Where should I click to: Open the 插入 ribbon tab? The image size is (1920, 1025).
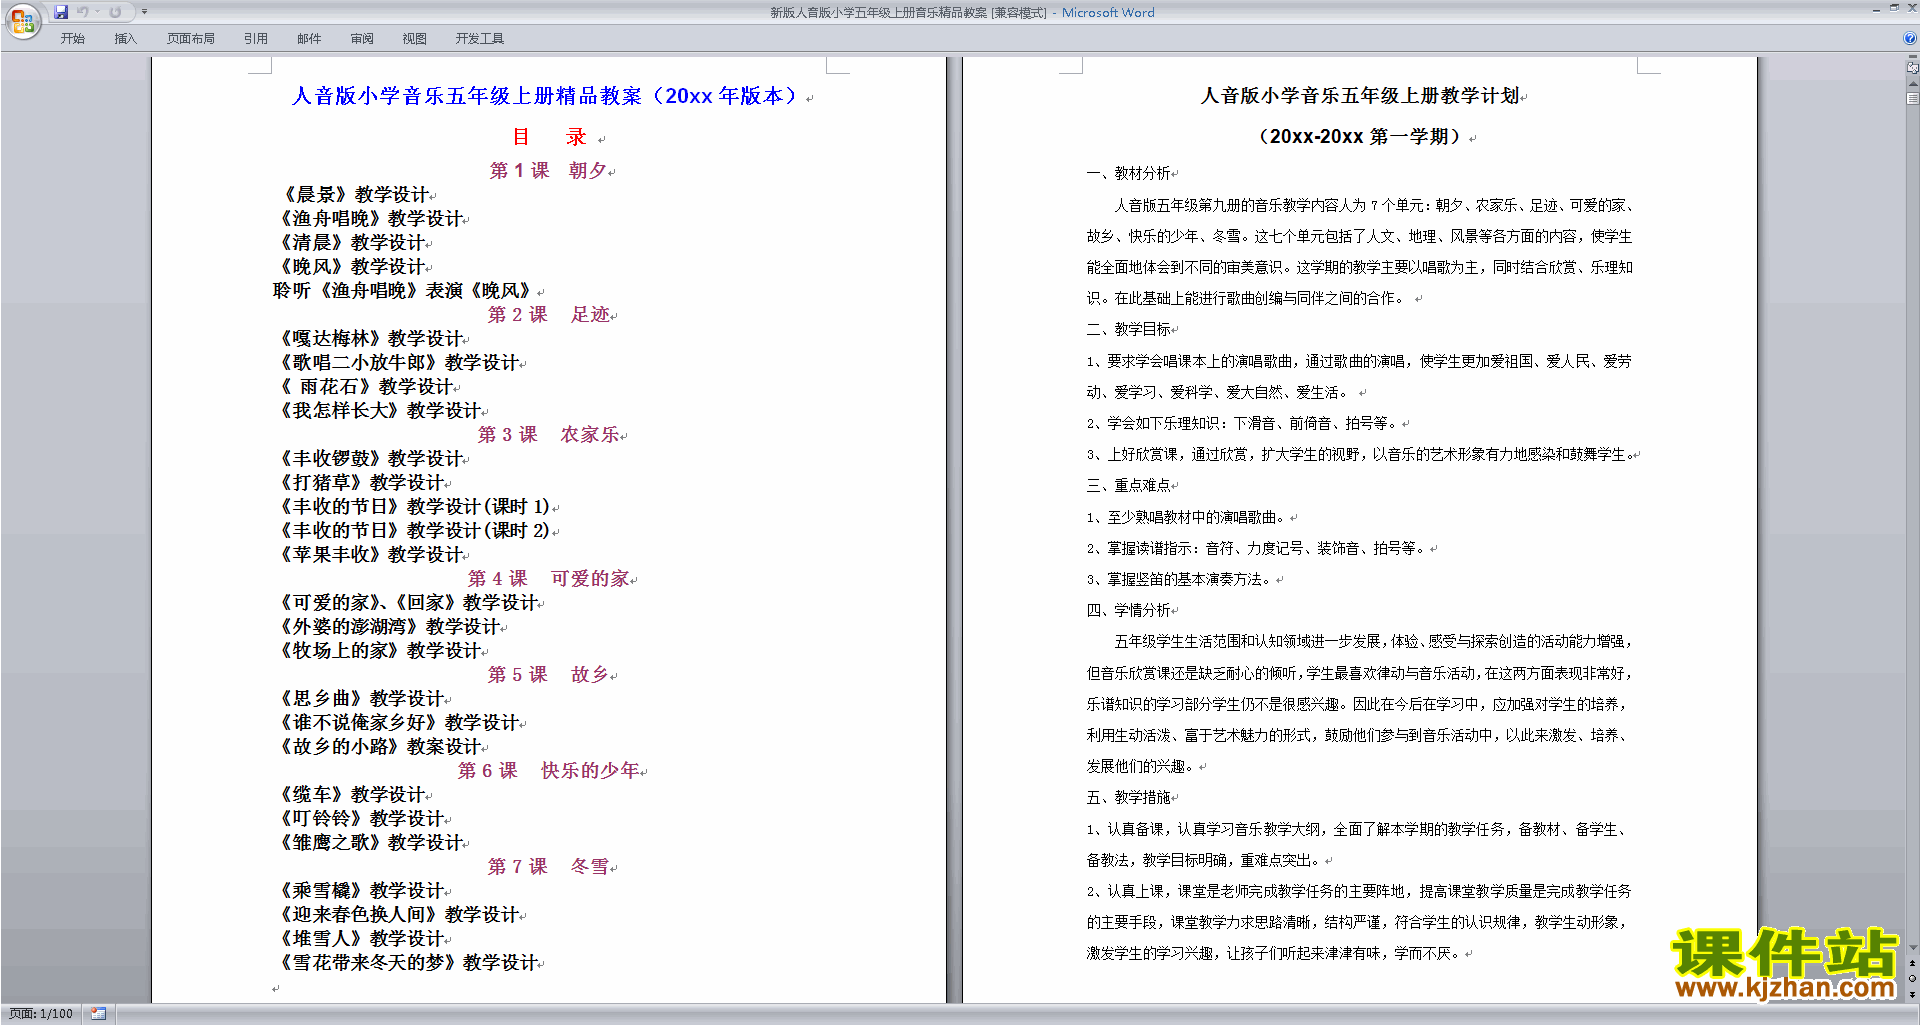(125, 39)
